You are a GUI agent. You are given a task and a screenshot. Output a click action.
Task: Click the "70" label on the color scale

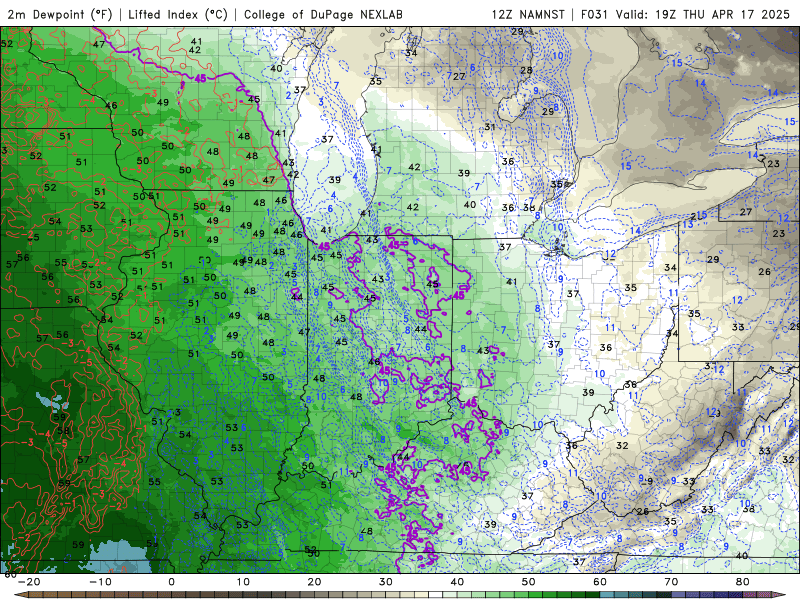[x=671, y=582]
